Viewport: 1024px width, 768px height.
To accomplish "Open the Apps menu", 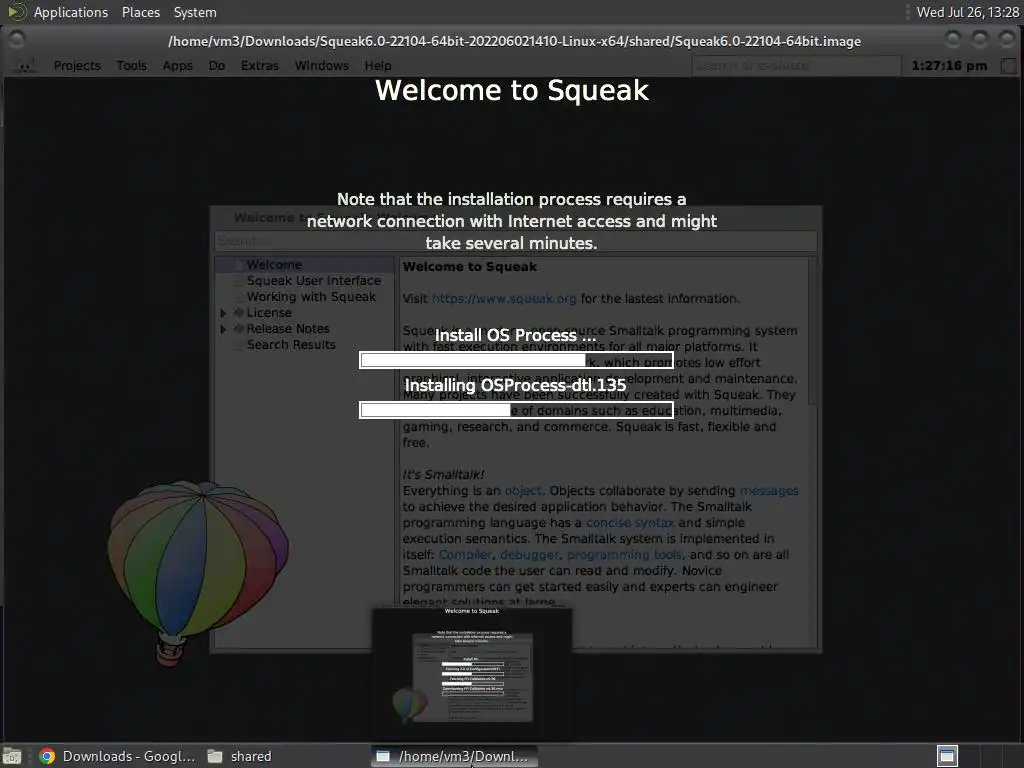I will [x=178, y=66].
